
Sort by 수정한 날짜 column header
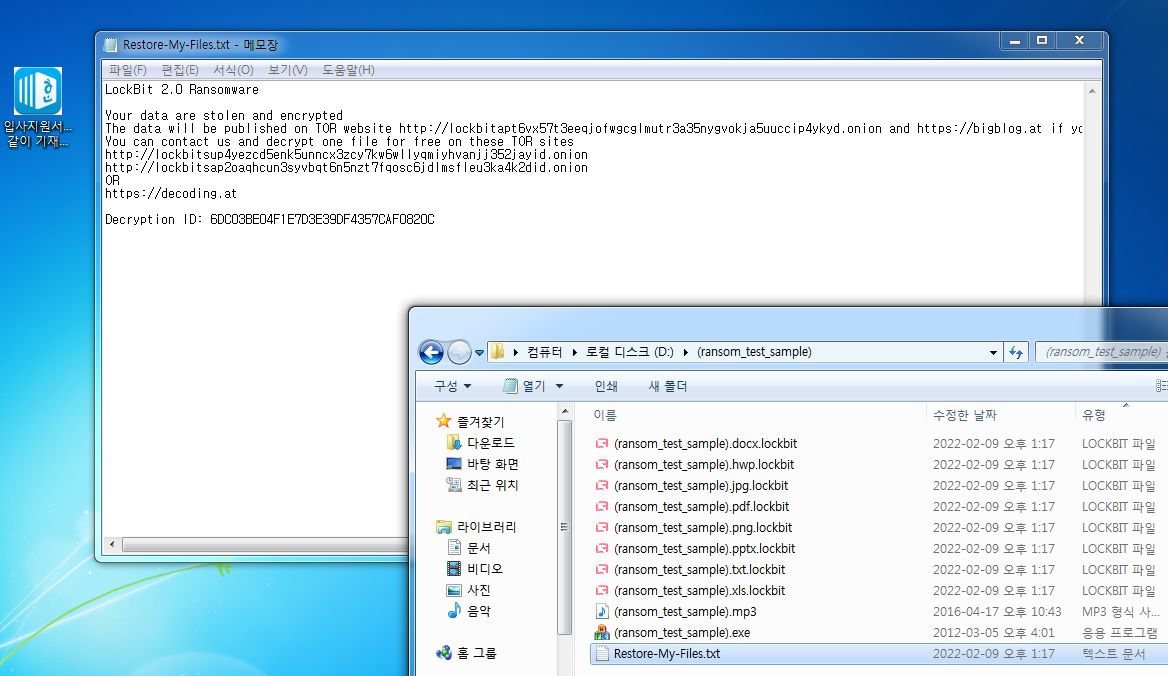click(1000, 415)
